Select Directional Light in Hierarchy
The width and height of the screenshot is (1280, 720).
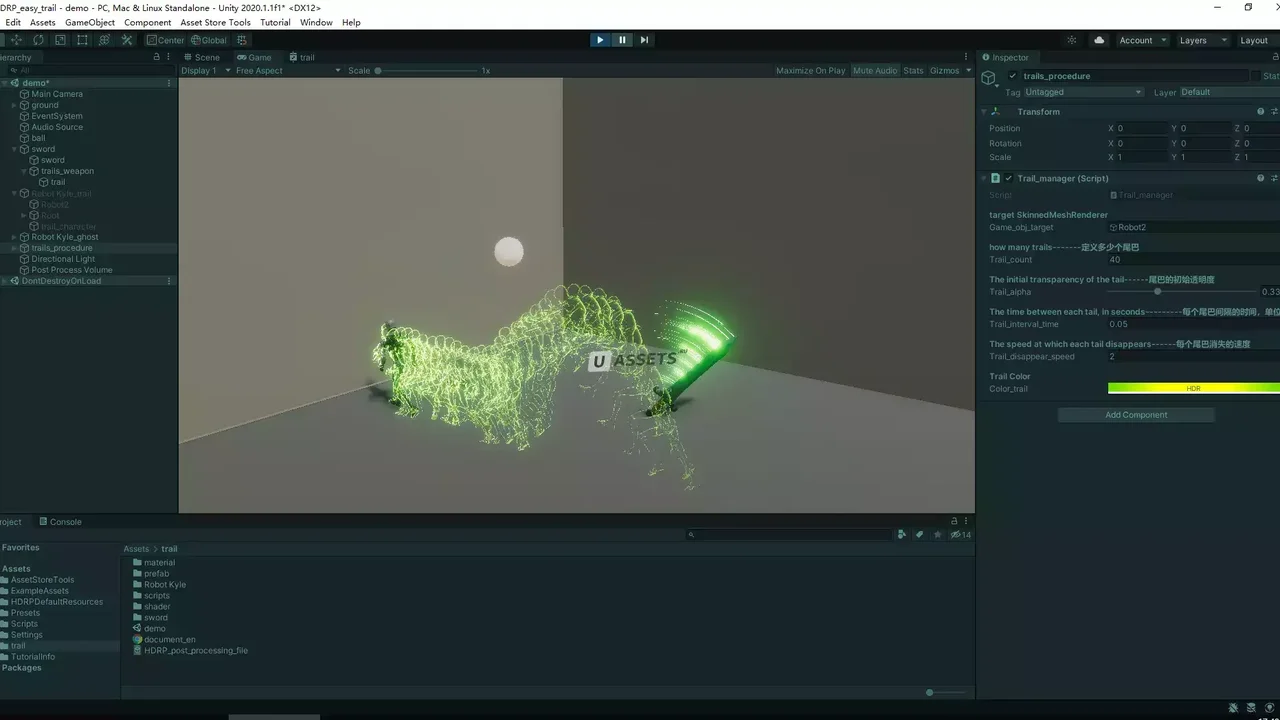[x=63, y=259]
